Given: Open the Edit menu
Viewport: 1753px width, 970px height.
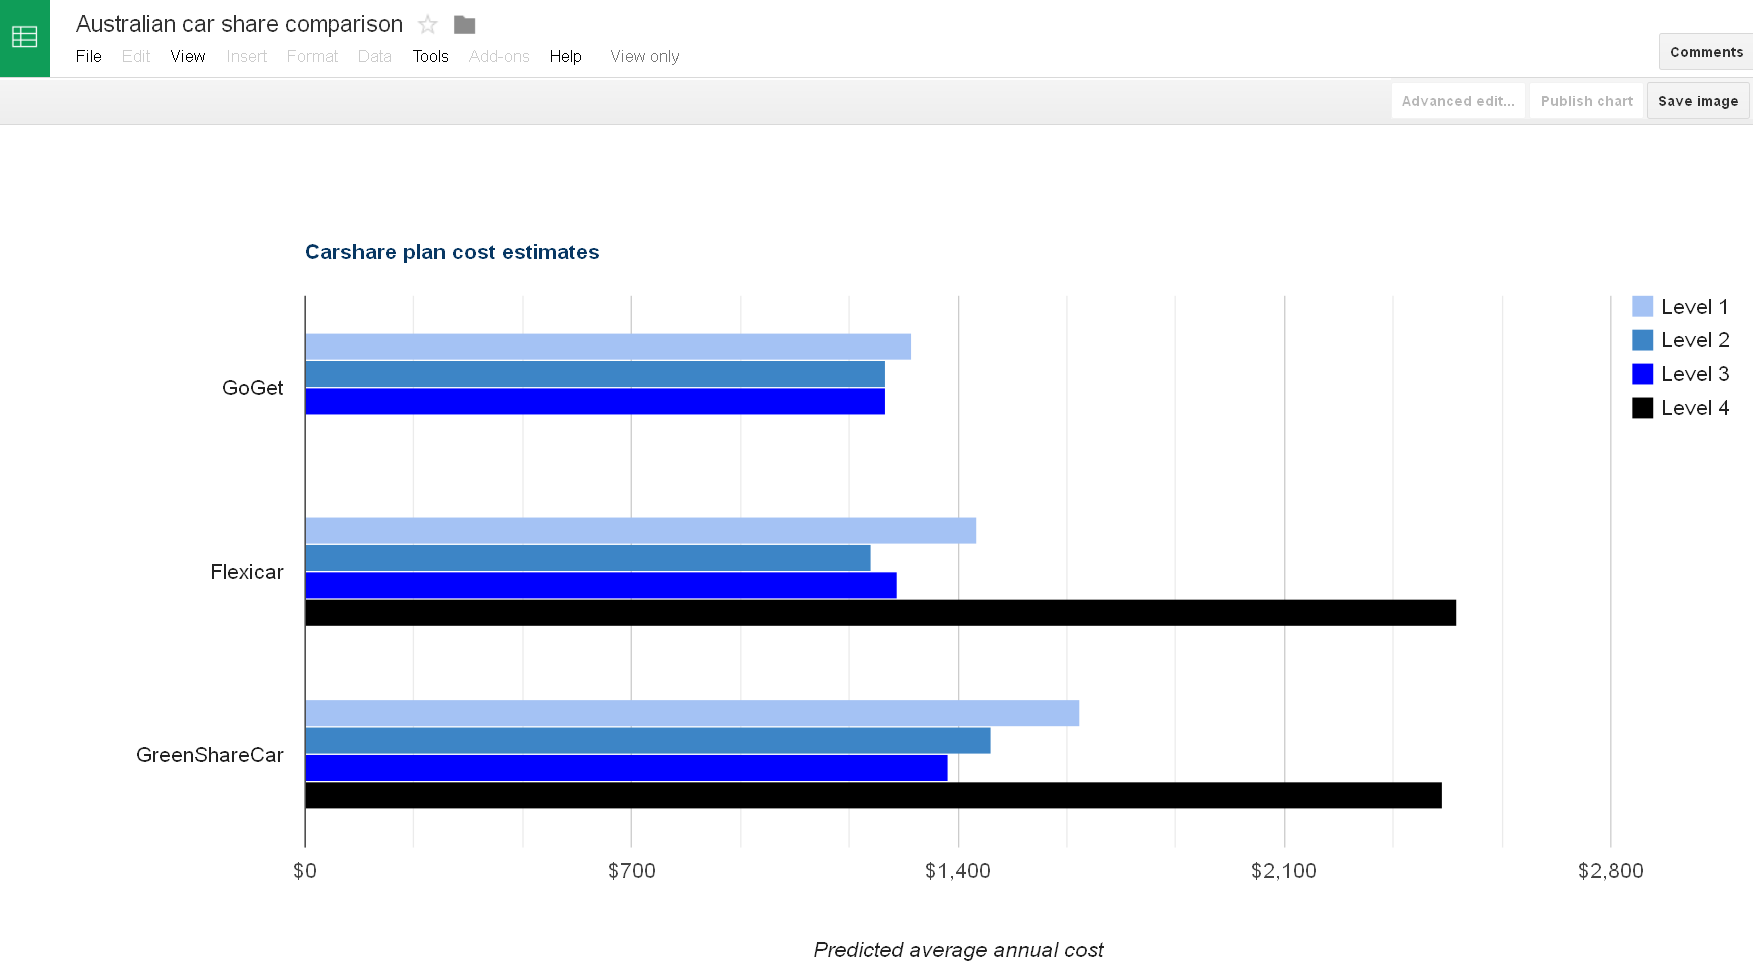Looking at the screenshot, I should point(136,56).
